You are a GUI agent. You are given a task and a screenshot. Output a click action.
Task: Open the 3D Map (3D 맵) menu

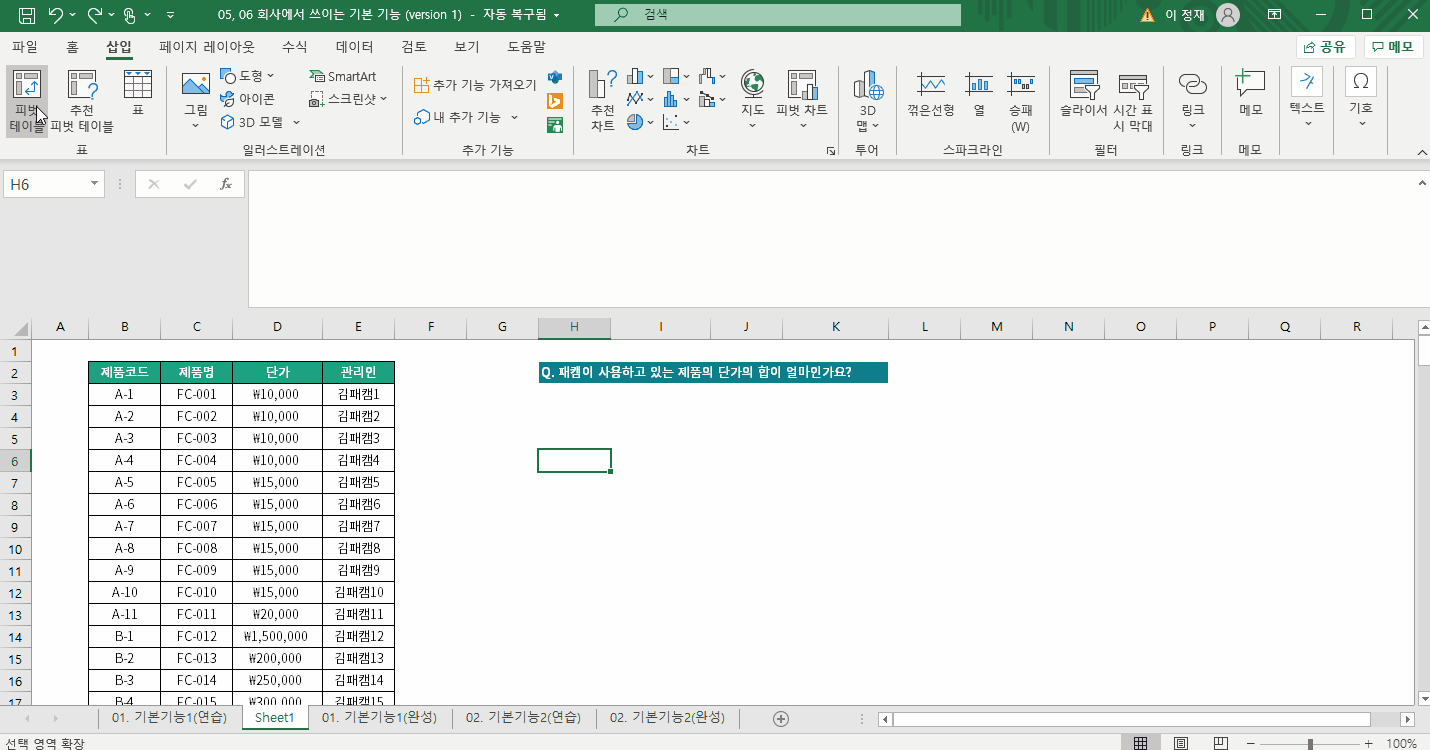point(868,101)
